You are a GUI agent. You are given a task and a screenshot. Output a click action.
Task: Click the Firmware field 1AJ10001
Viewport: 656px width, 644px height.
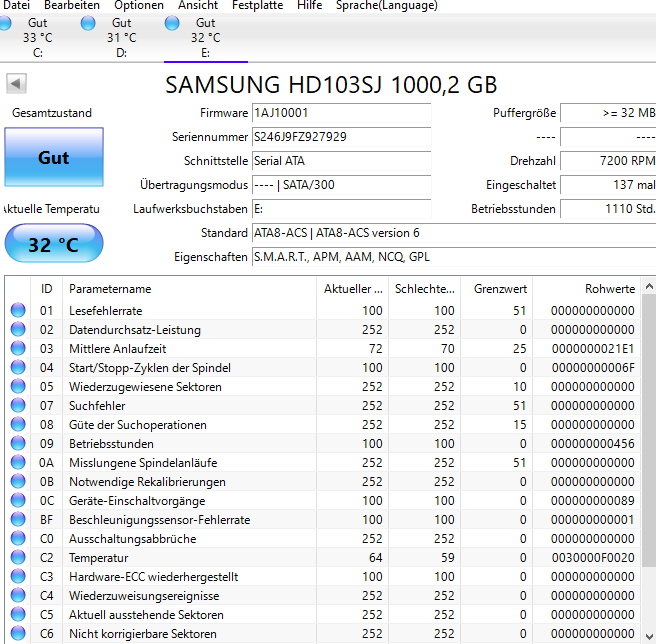click(341, 113)
